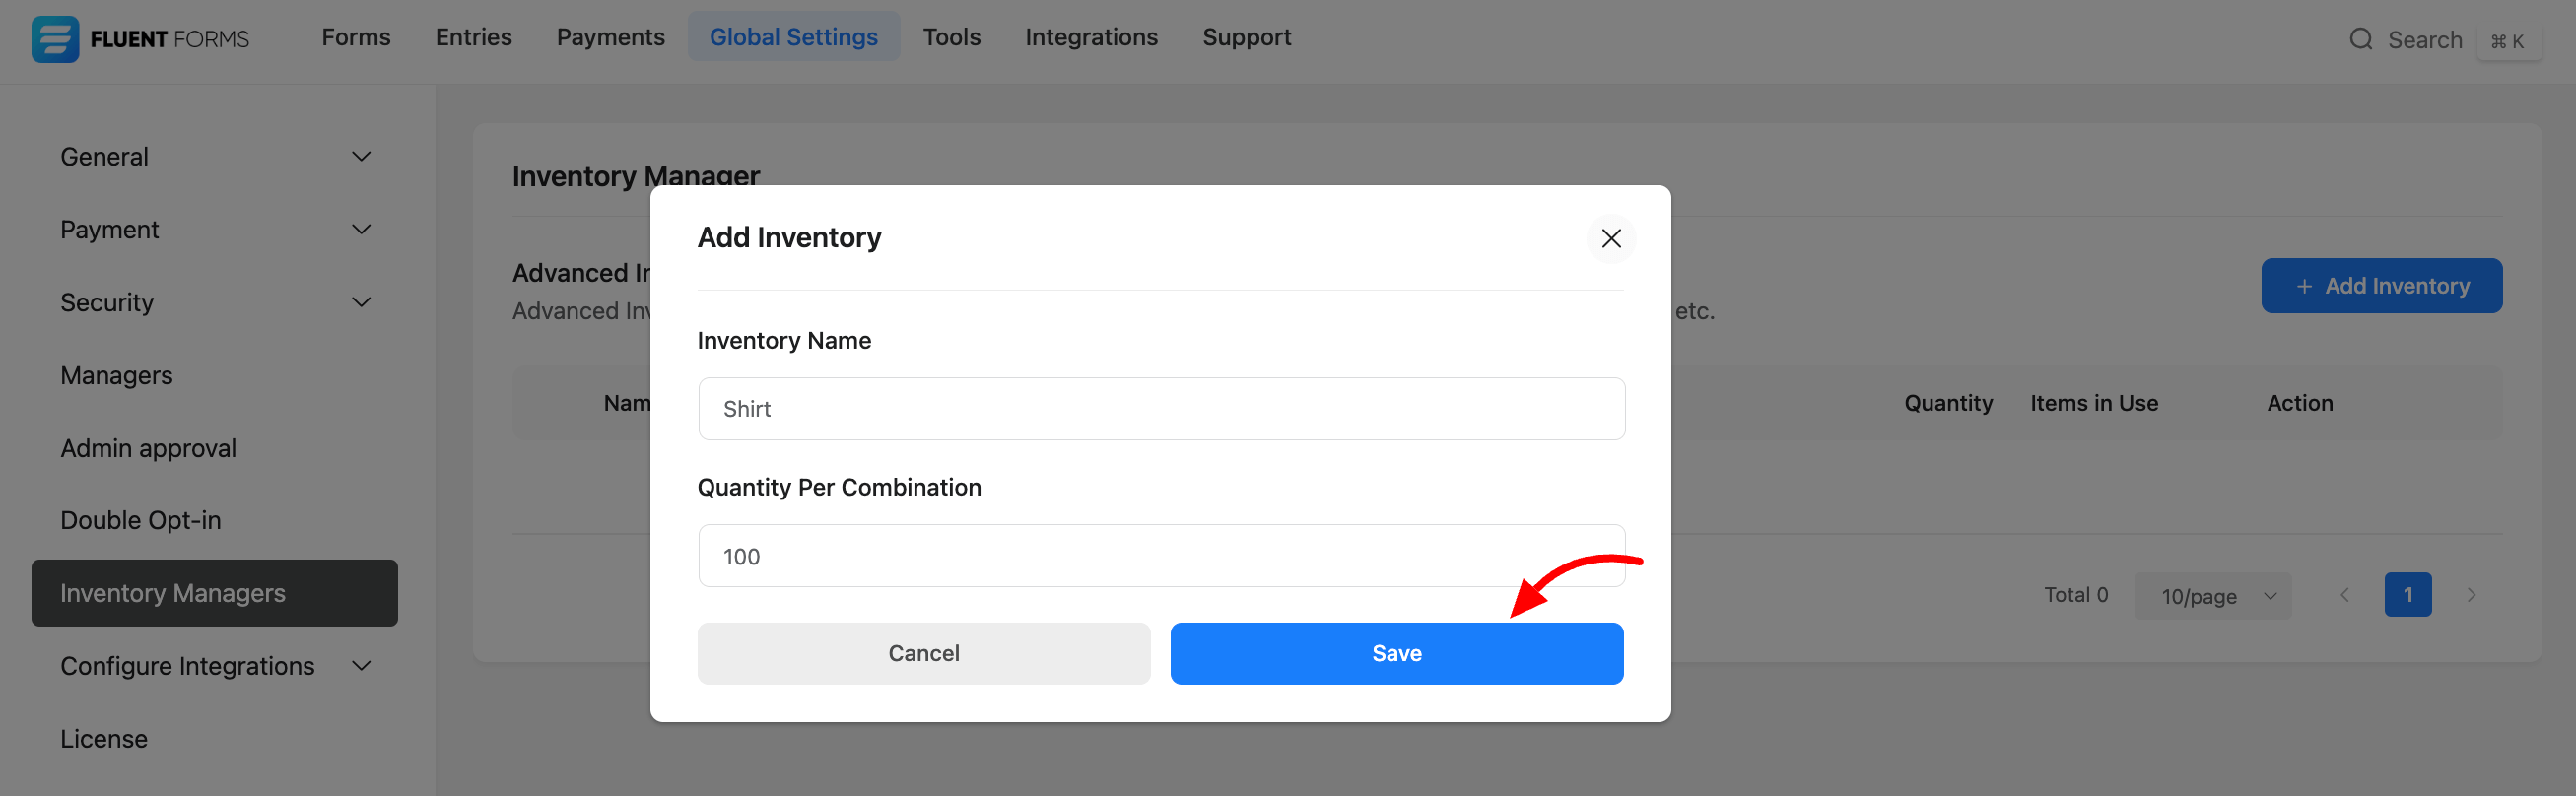Image resolution: width=2576 pixels, height=796 pixels.
Task: Select page 1 in pagination
Action: [x=2407, y=595]
